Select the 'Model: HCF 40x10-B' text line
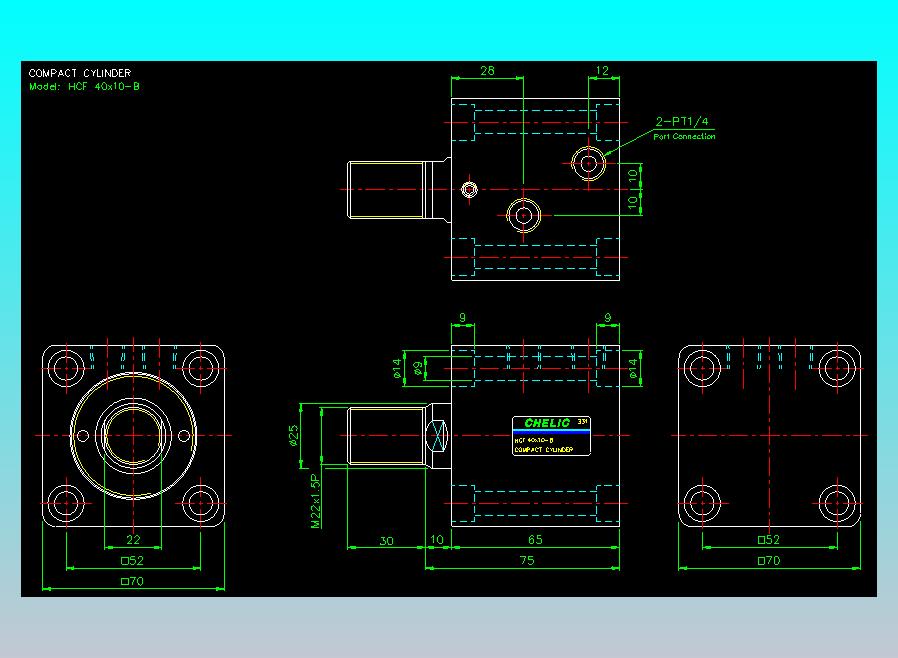898x658 pixels. pyautogui.click(x=84, y=86)
